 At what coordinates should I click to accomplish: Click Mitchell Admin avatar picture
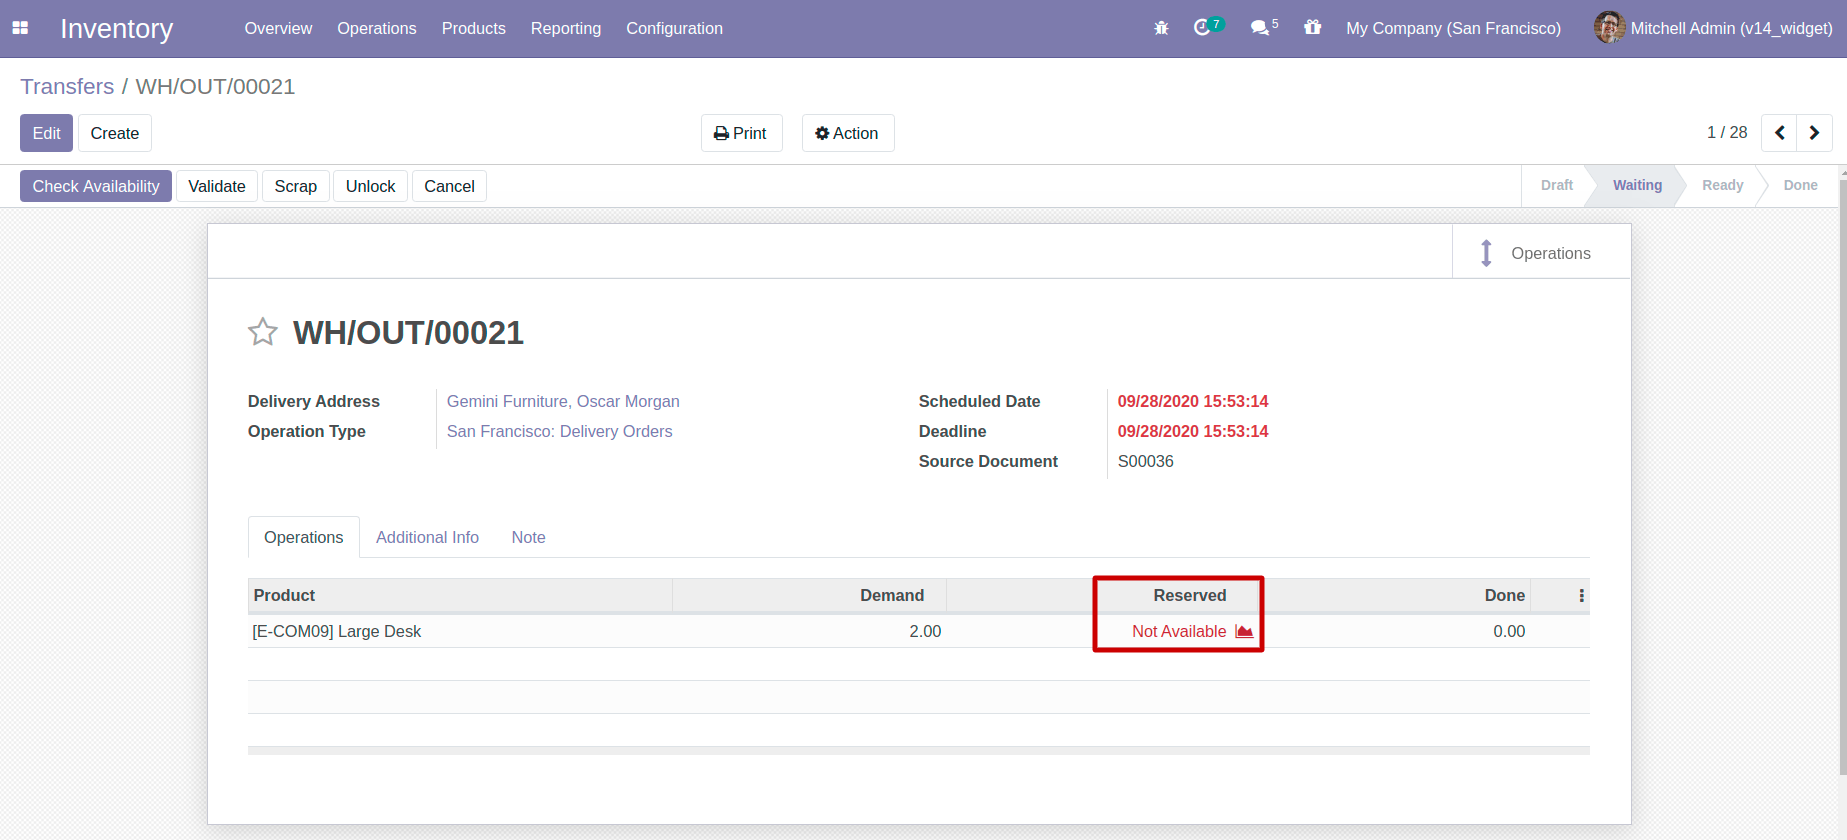coord(1609,27)
